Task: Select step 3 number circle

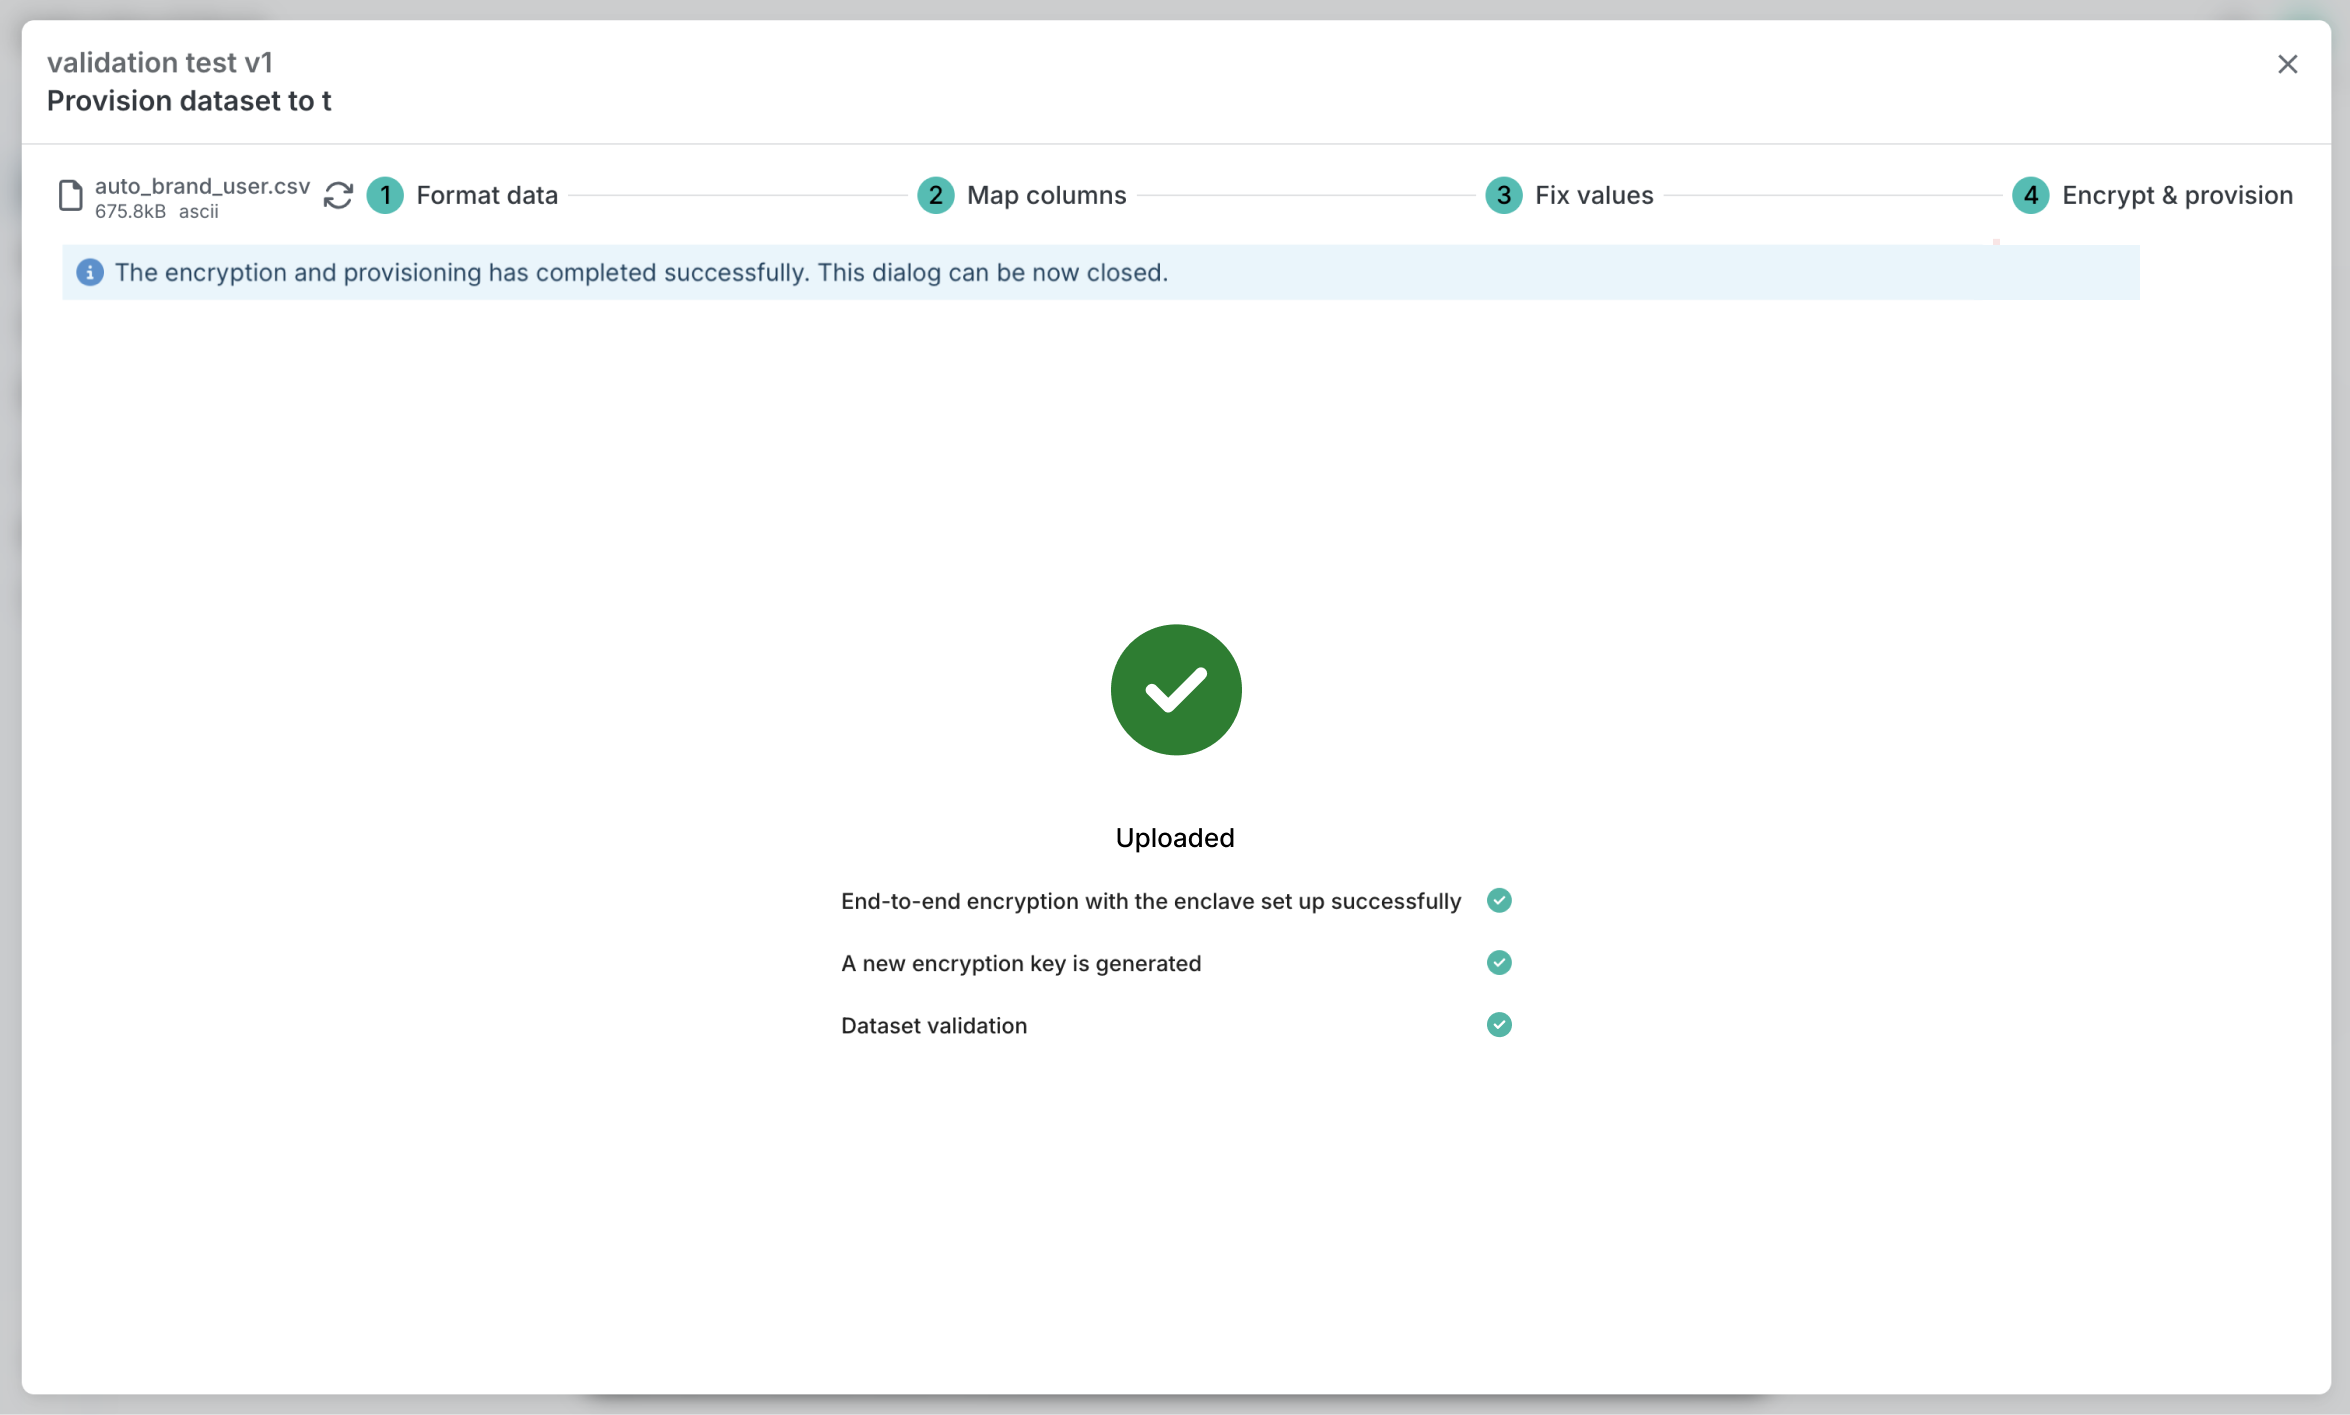Action: pos(1503,195)
